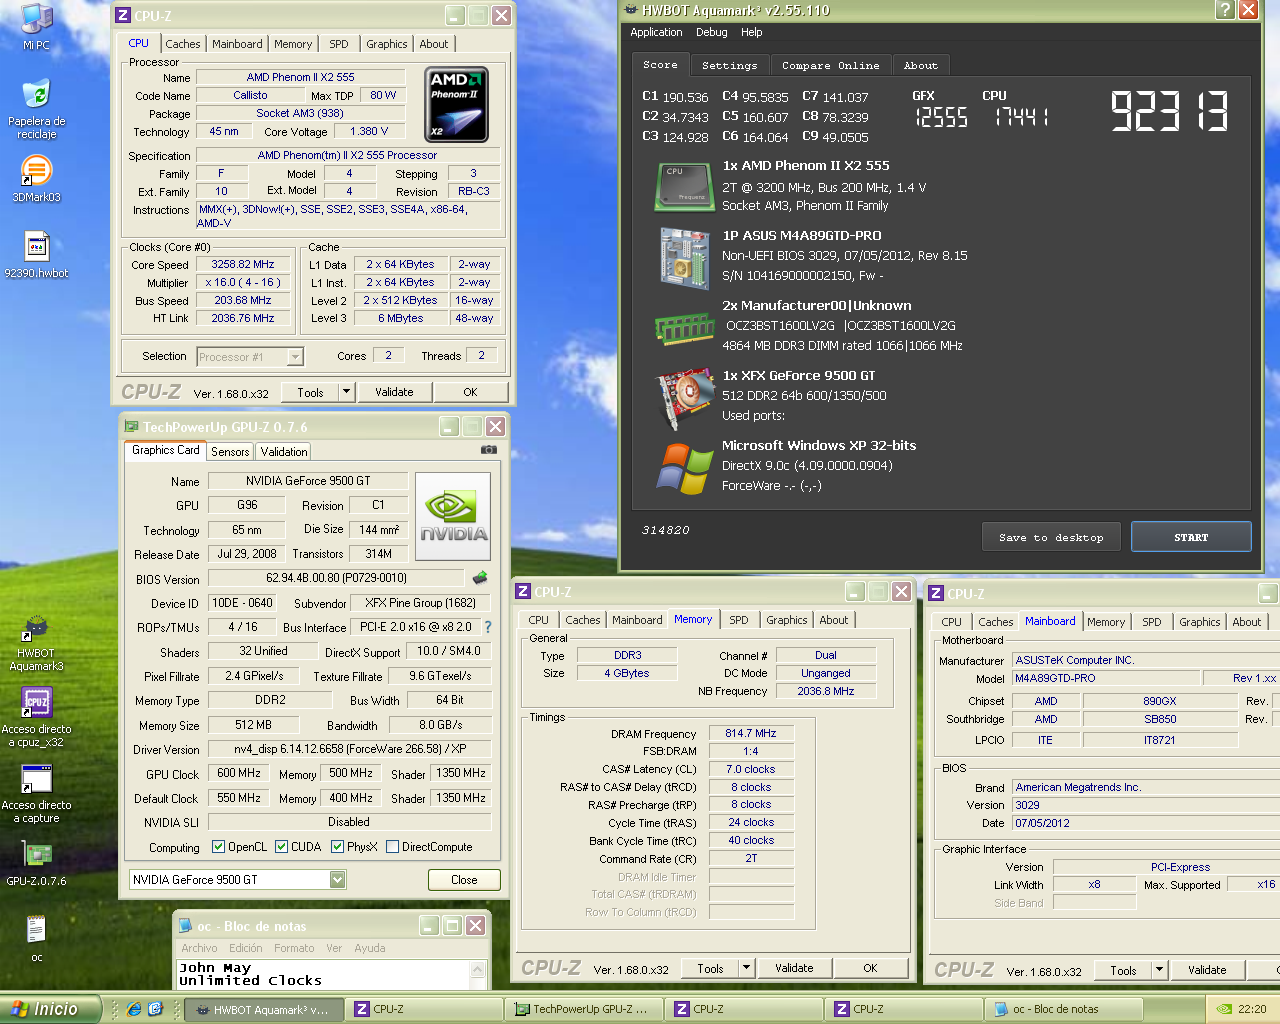Click Close button in GPU-Z
1280x1024 pixels.
pyautogui.click(x=464, y=880)
